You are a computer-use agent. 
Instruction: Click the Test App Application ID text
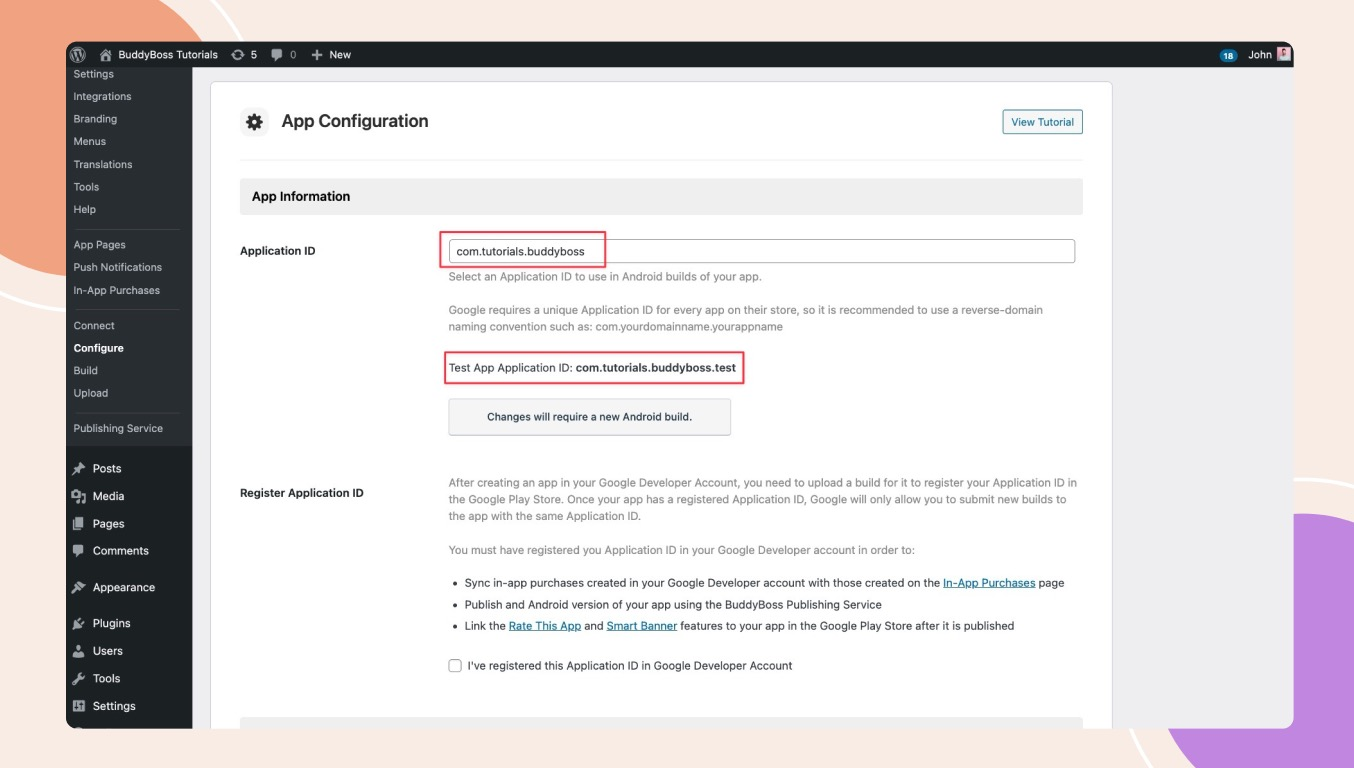coord(592,368)
